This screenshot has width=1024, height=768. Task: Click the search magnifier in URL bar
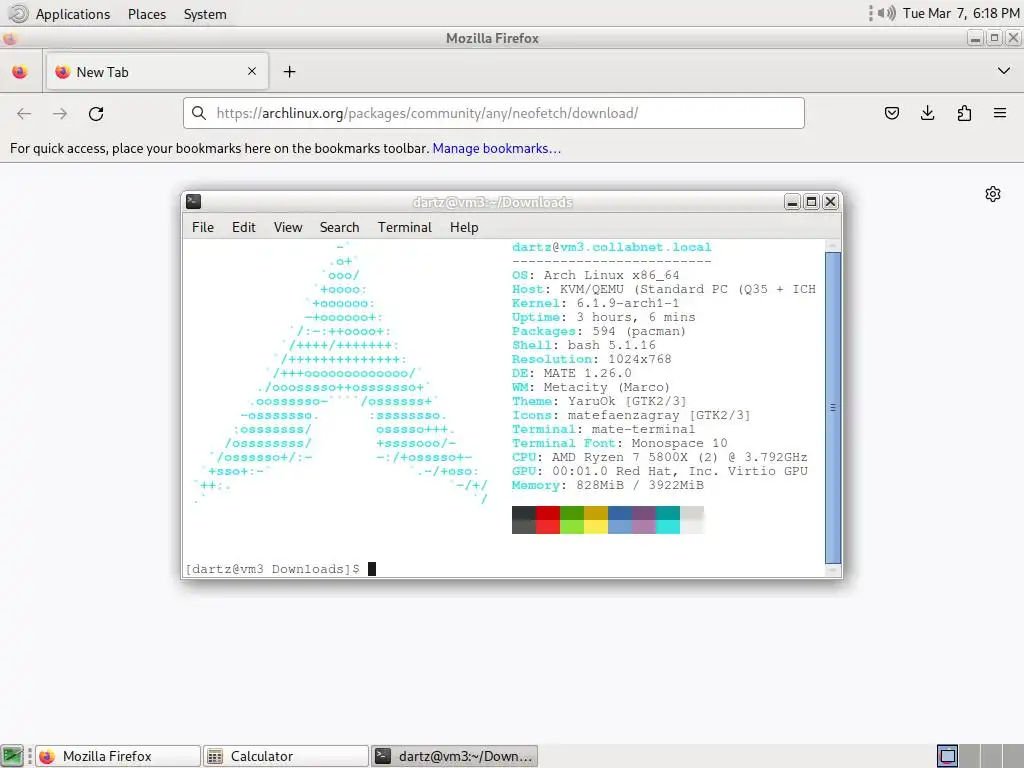199,113
